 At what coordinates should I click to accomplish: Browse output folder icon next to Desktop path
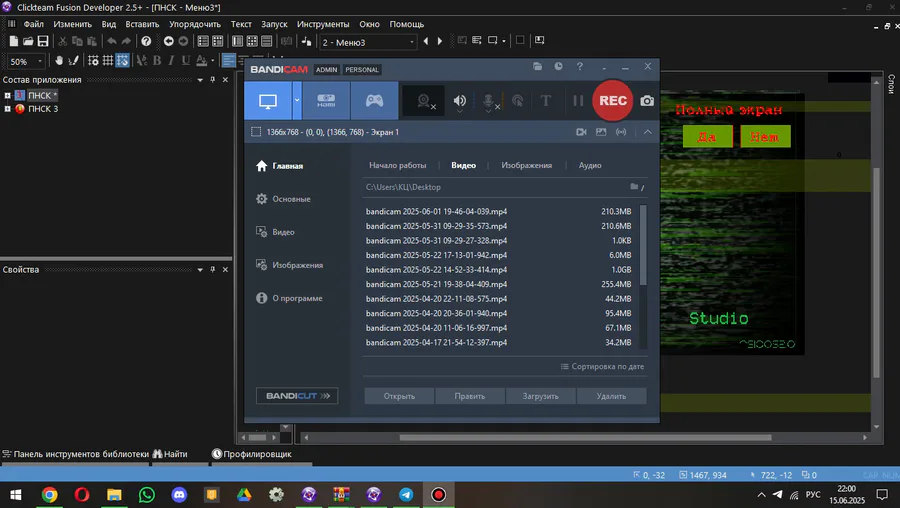pyautogui.click(x=634, y=187)
